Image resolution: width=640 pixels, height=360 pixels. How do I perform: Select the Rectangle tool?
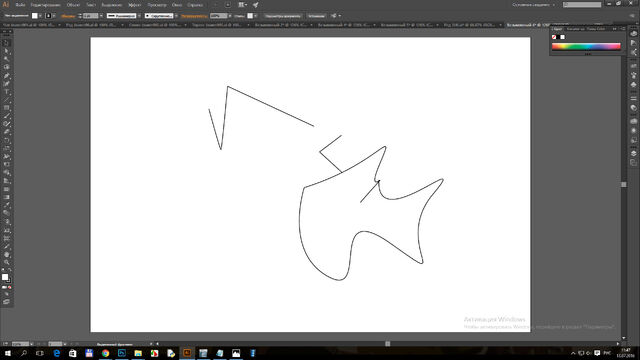pos(7,108)
